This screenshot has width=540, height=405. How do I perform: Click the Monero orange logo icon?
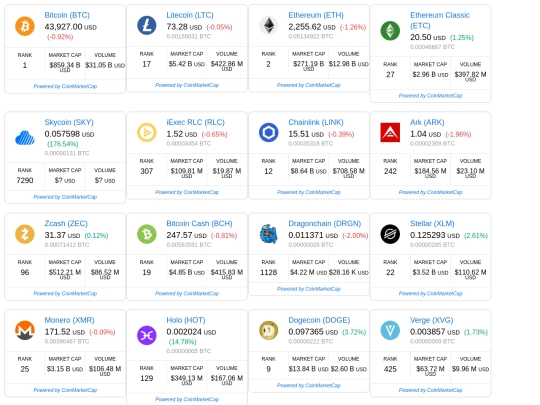tap(25, 330)
